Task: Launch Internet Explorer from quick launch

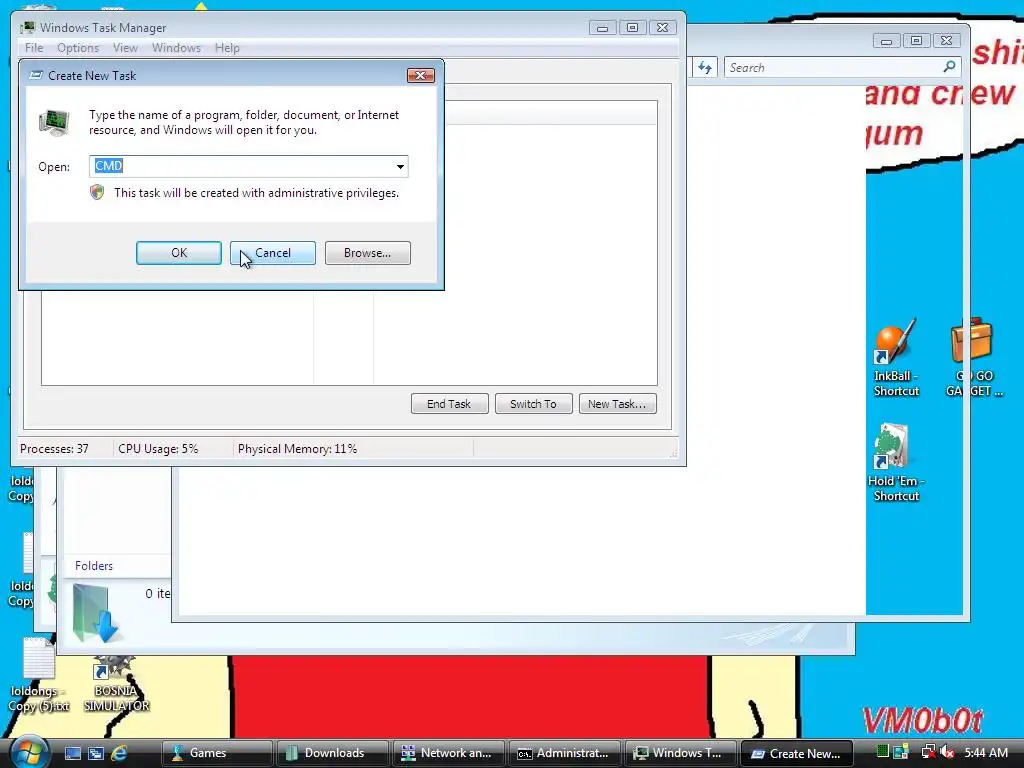Action: click(x=119, y=753)
